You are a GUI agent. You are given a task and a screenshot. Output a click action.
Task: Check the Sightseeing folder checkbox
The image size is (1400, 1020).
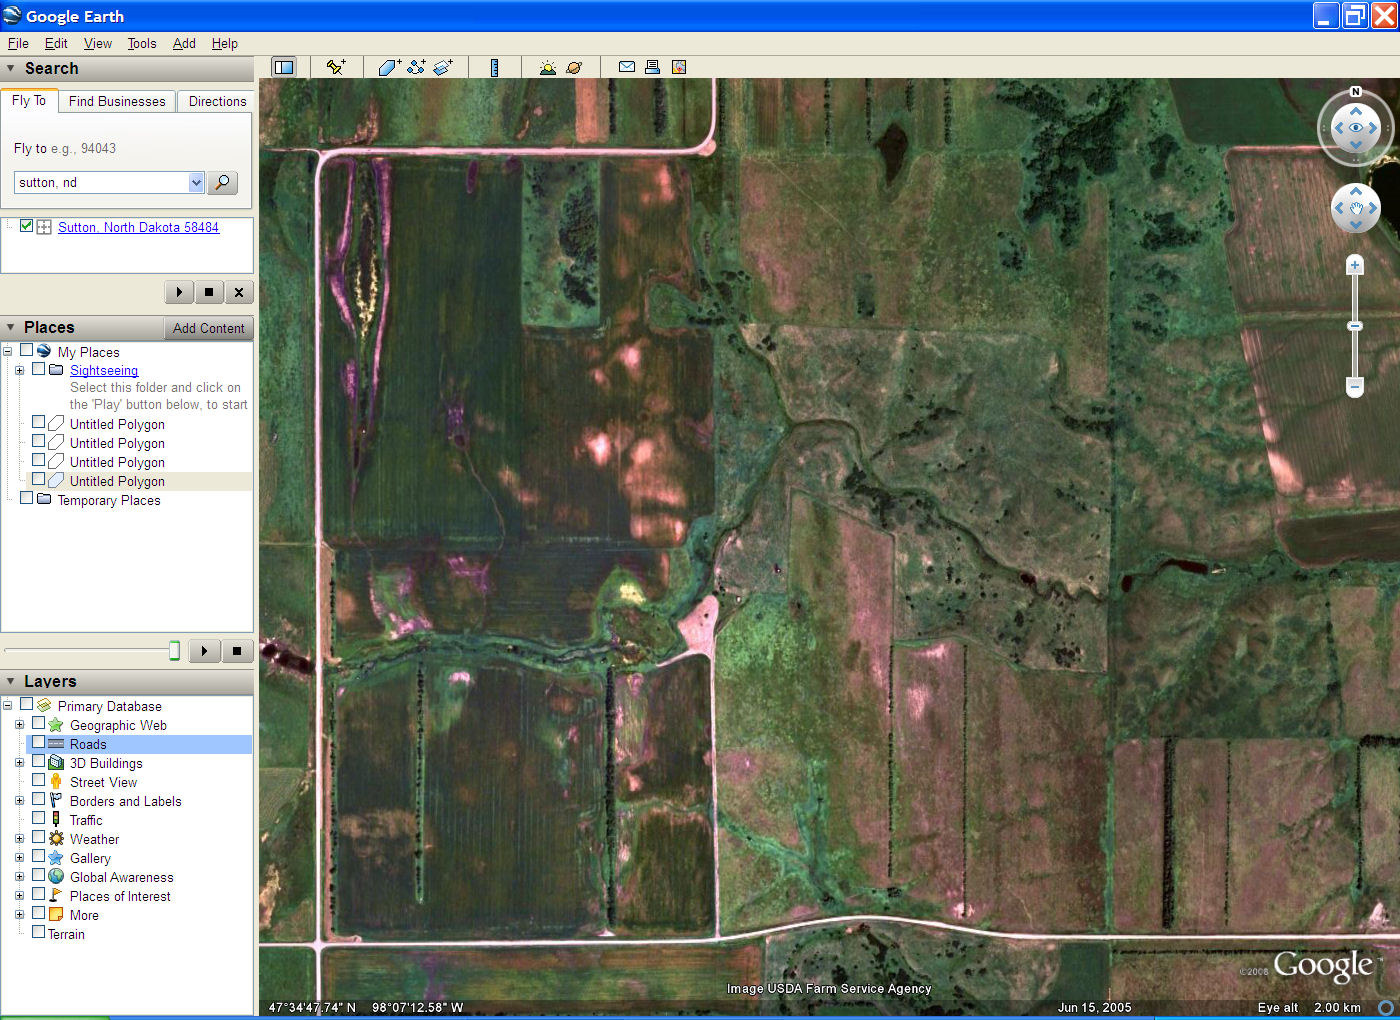(x=38, y=369)
